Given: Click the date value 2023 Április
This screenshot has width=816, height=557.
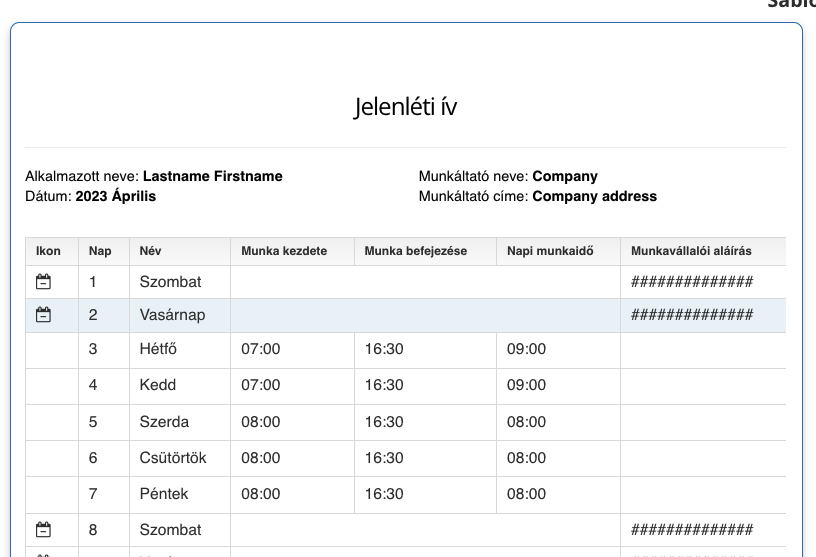Looking at the screenshot, I should click(x=116, y=196).
